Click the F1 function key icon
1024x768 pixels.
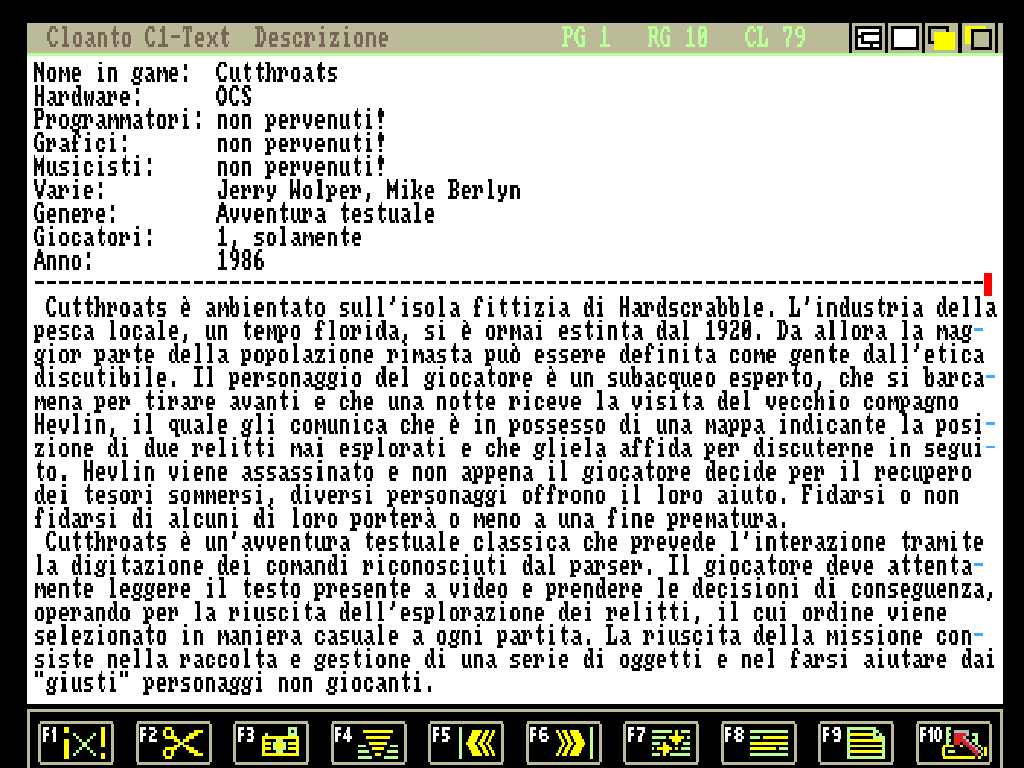(76, 742)
